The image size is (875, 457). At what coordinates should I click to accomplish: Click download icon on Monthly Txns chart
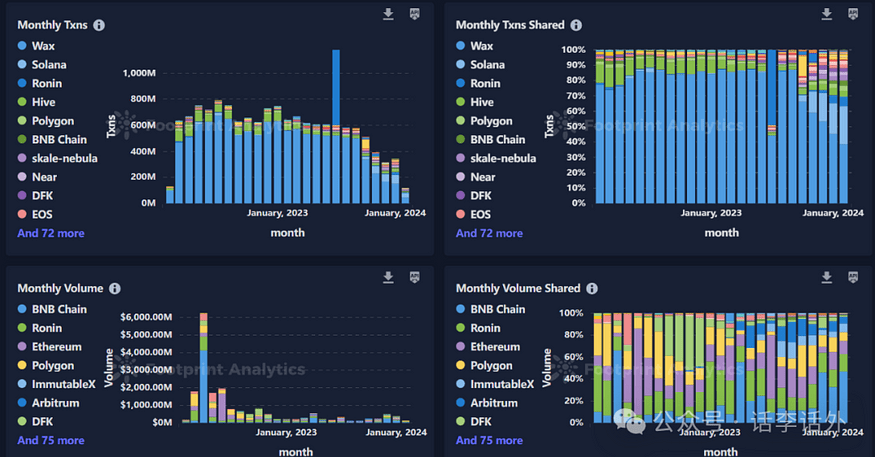tap(388, 14)
